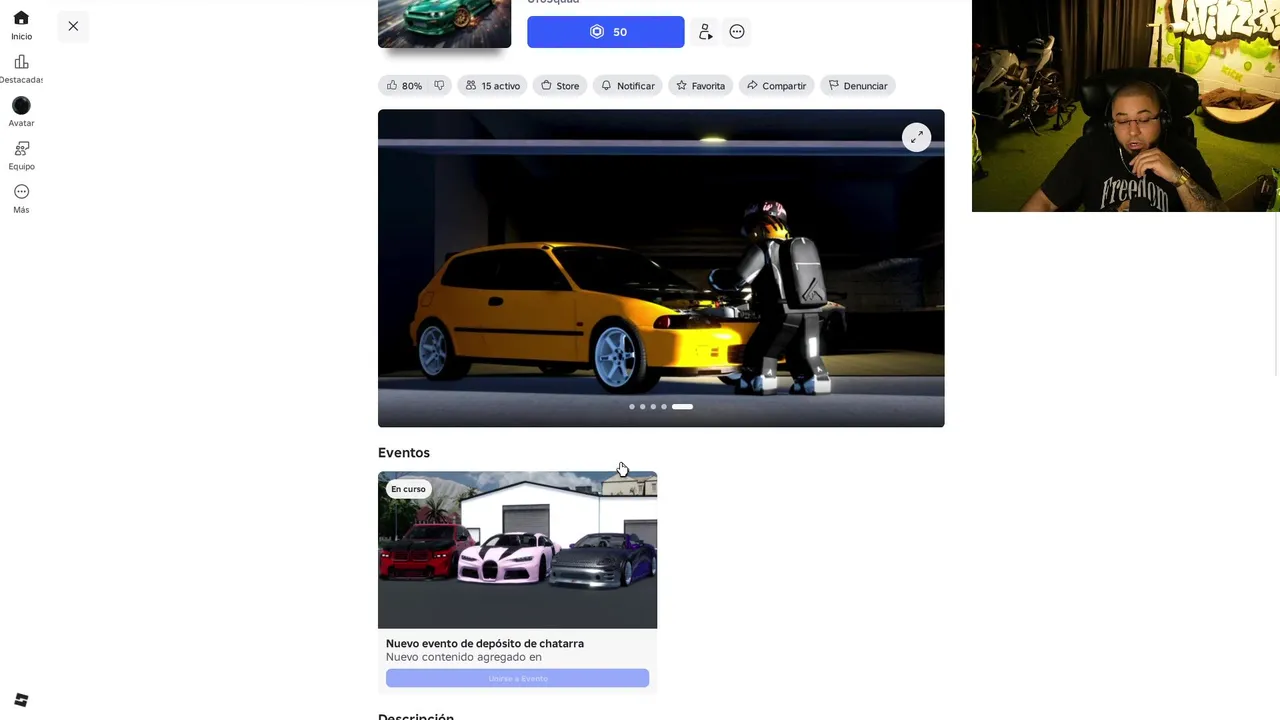Click the 80% rating text
This screenshot has width=1280, height=720.
point(412,86)
